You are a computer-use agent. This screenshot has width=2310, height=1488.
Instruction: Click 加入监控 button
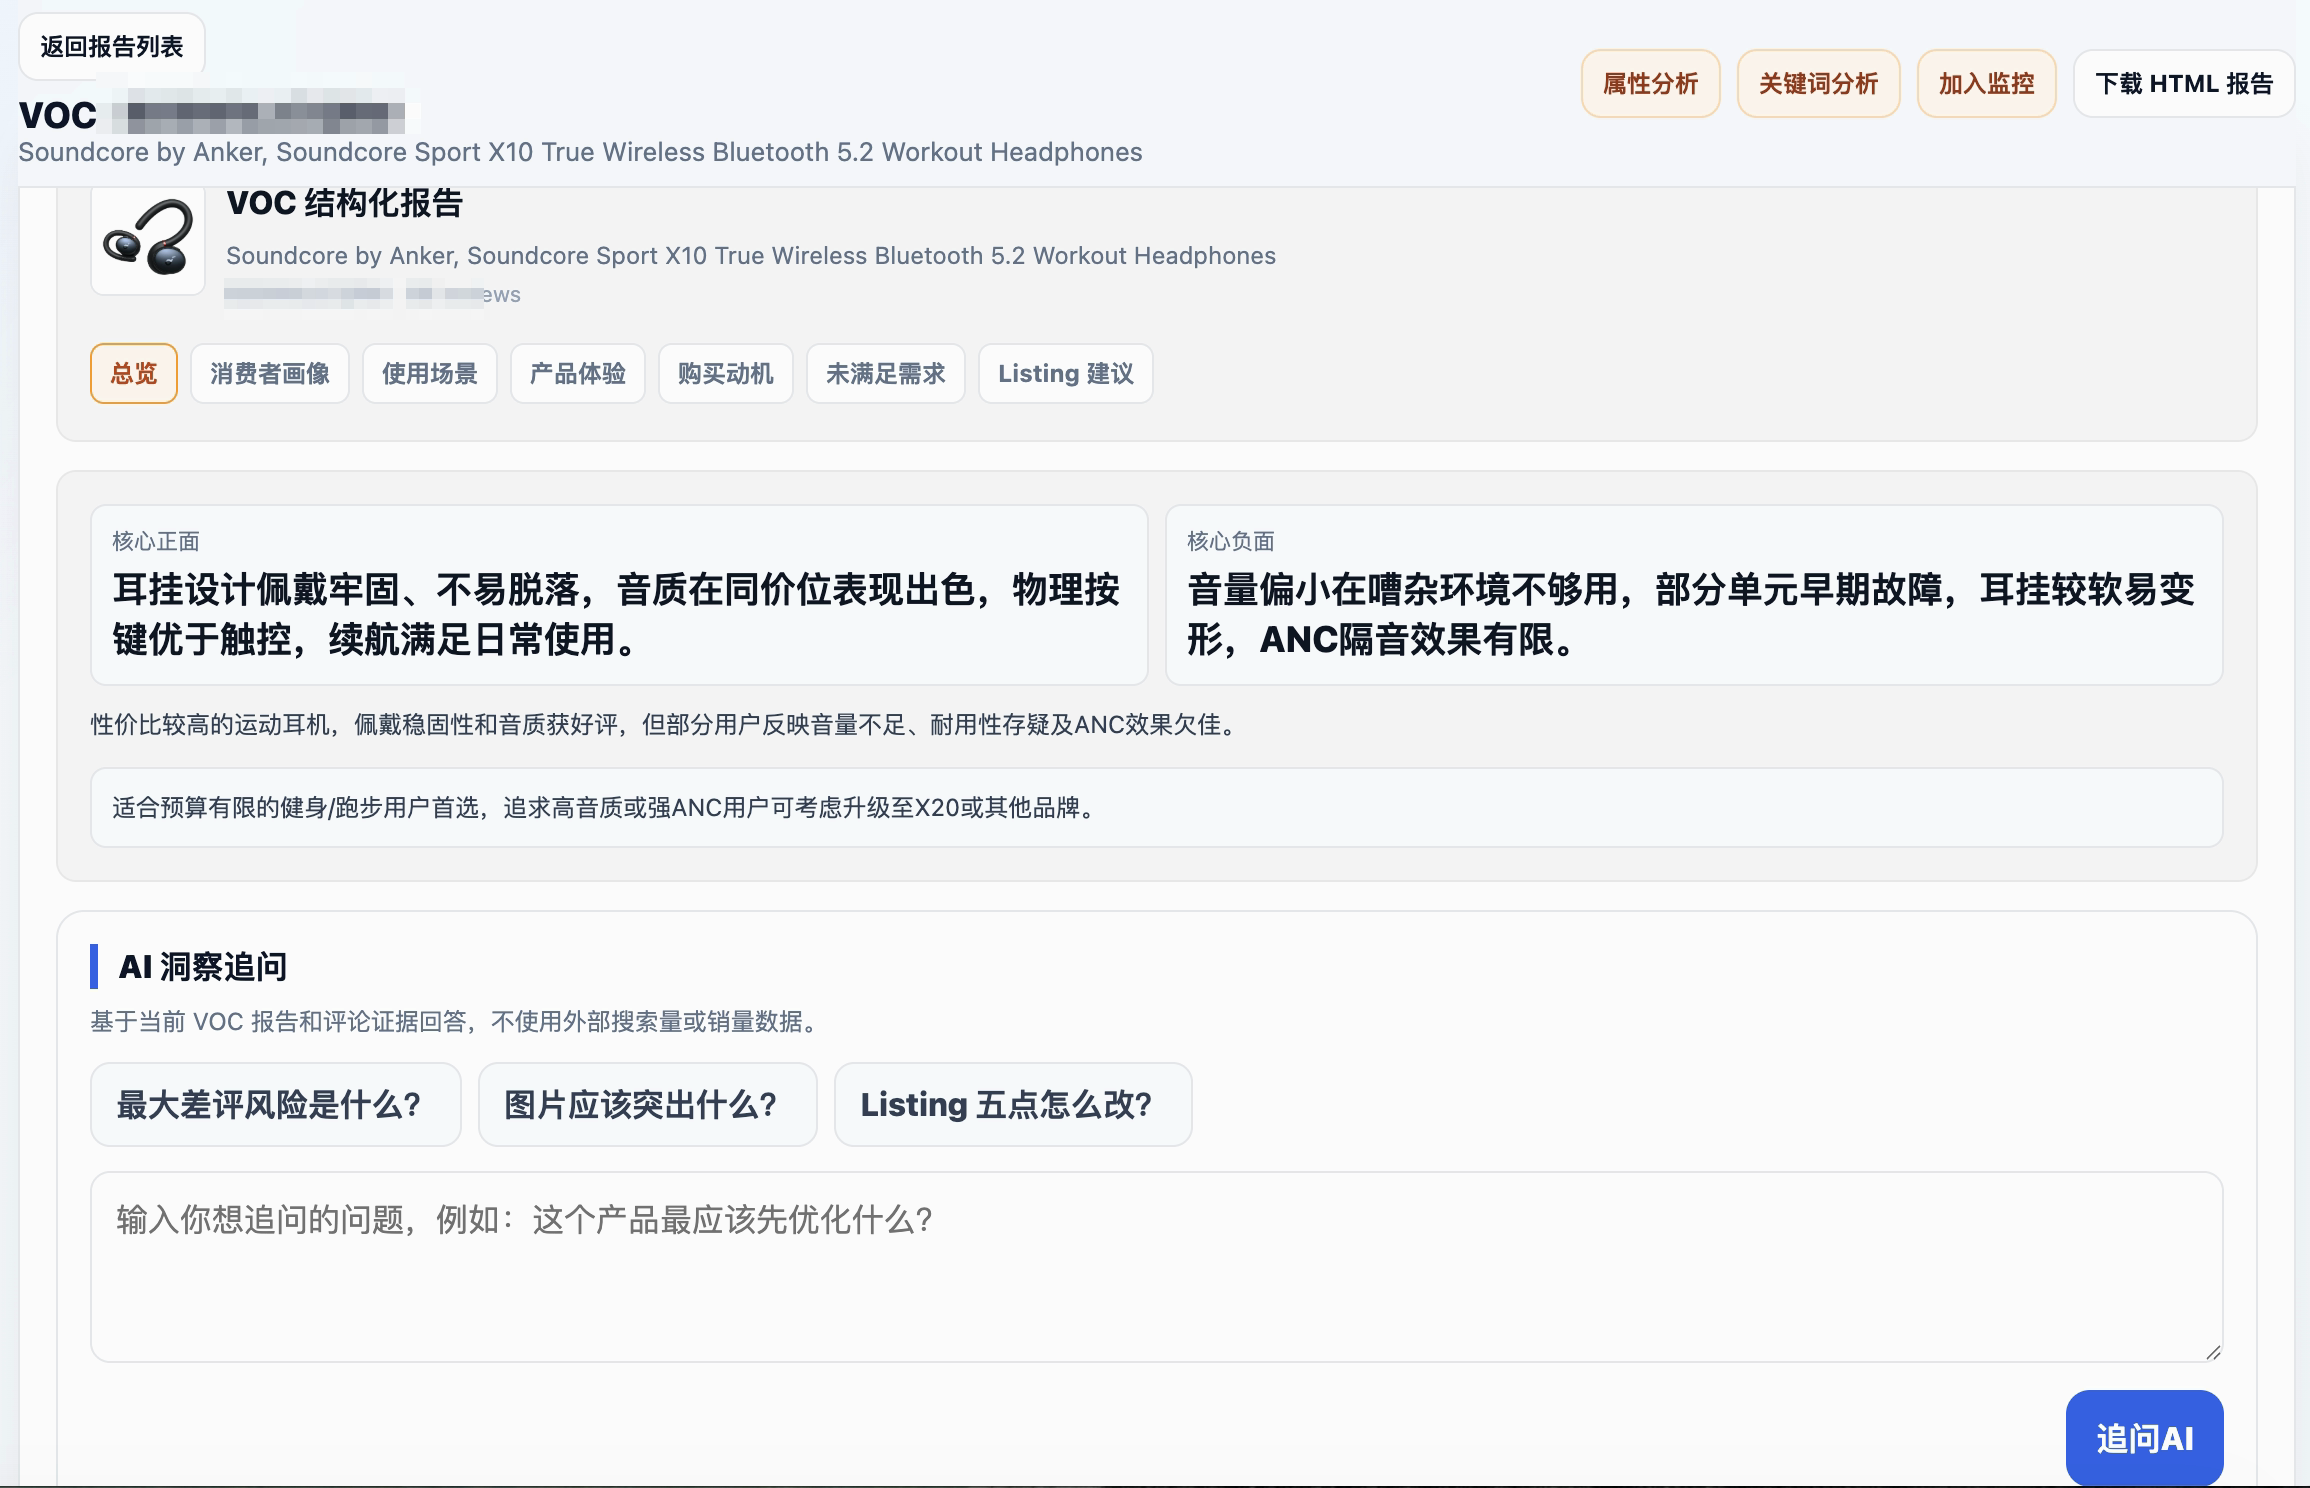tap(1986, 83)
